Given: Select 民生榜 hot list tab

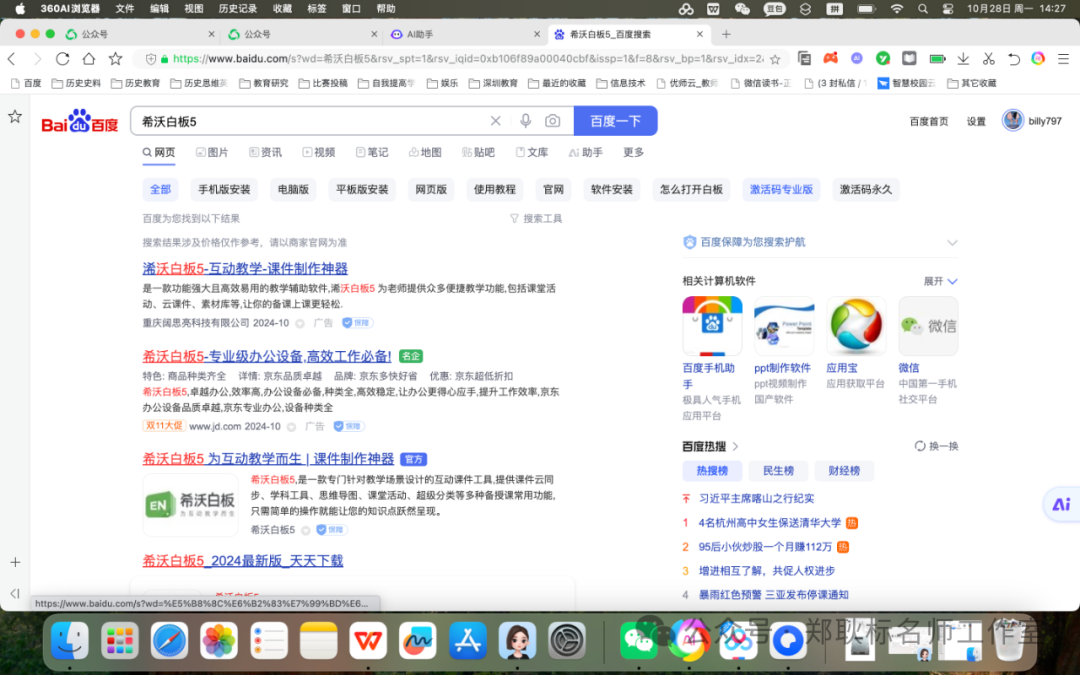Looking at the screenshot, I should 778,470.
